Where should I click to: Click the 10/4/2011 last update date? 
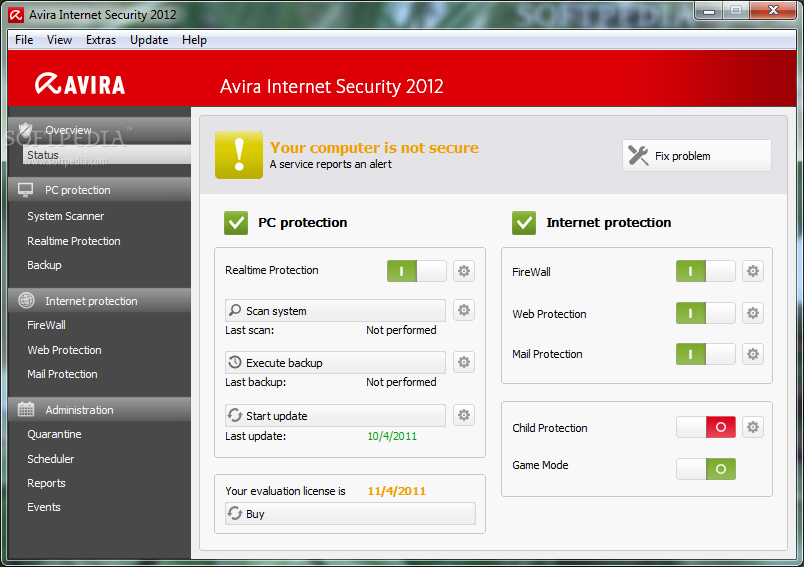coord(392,436)
